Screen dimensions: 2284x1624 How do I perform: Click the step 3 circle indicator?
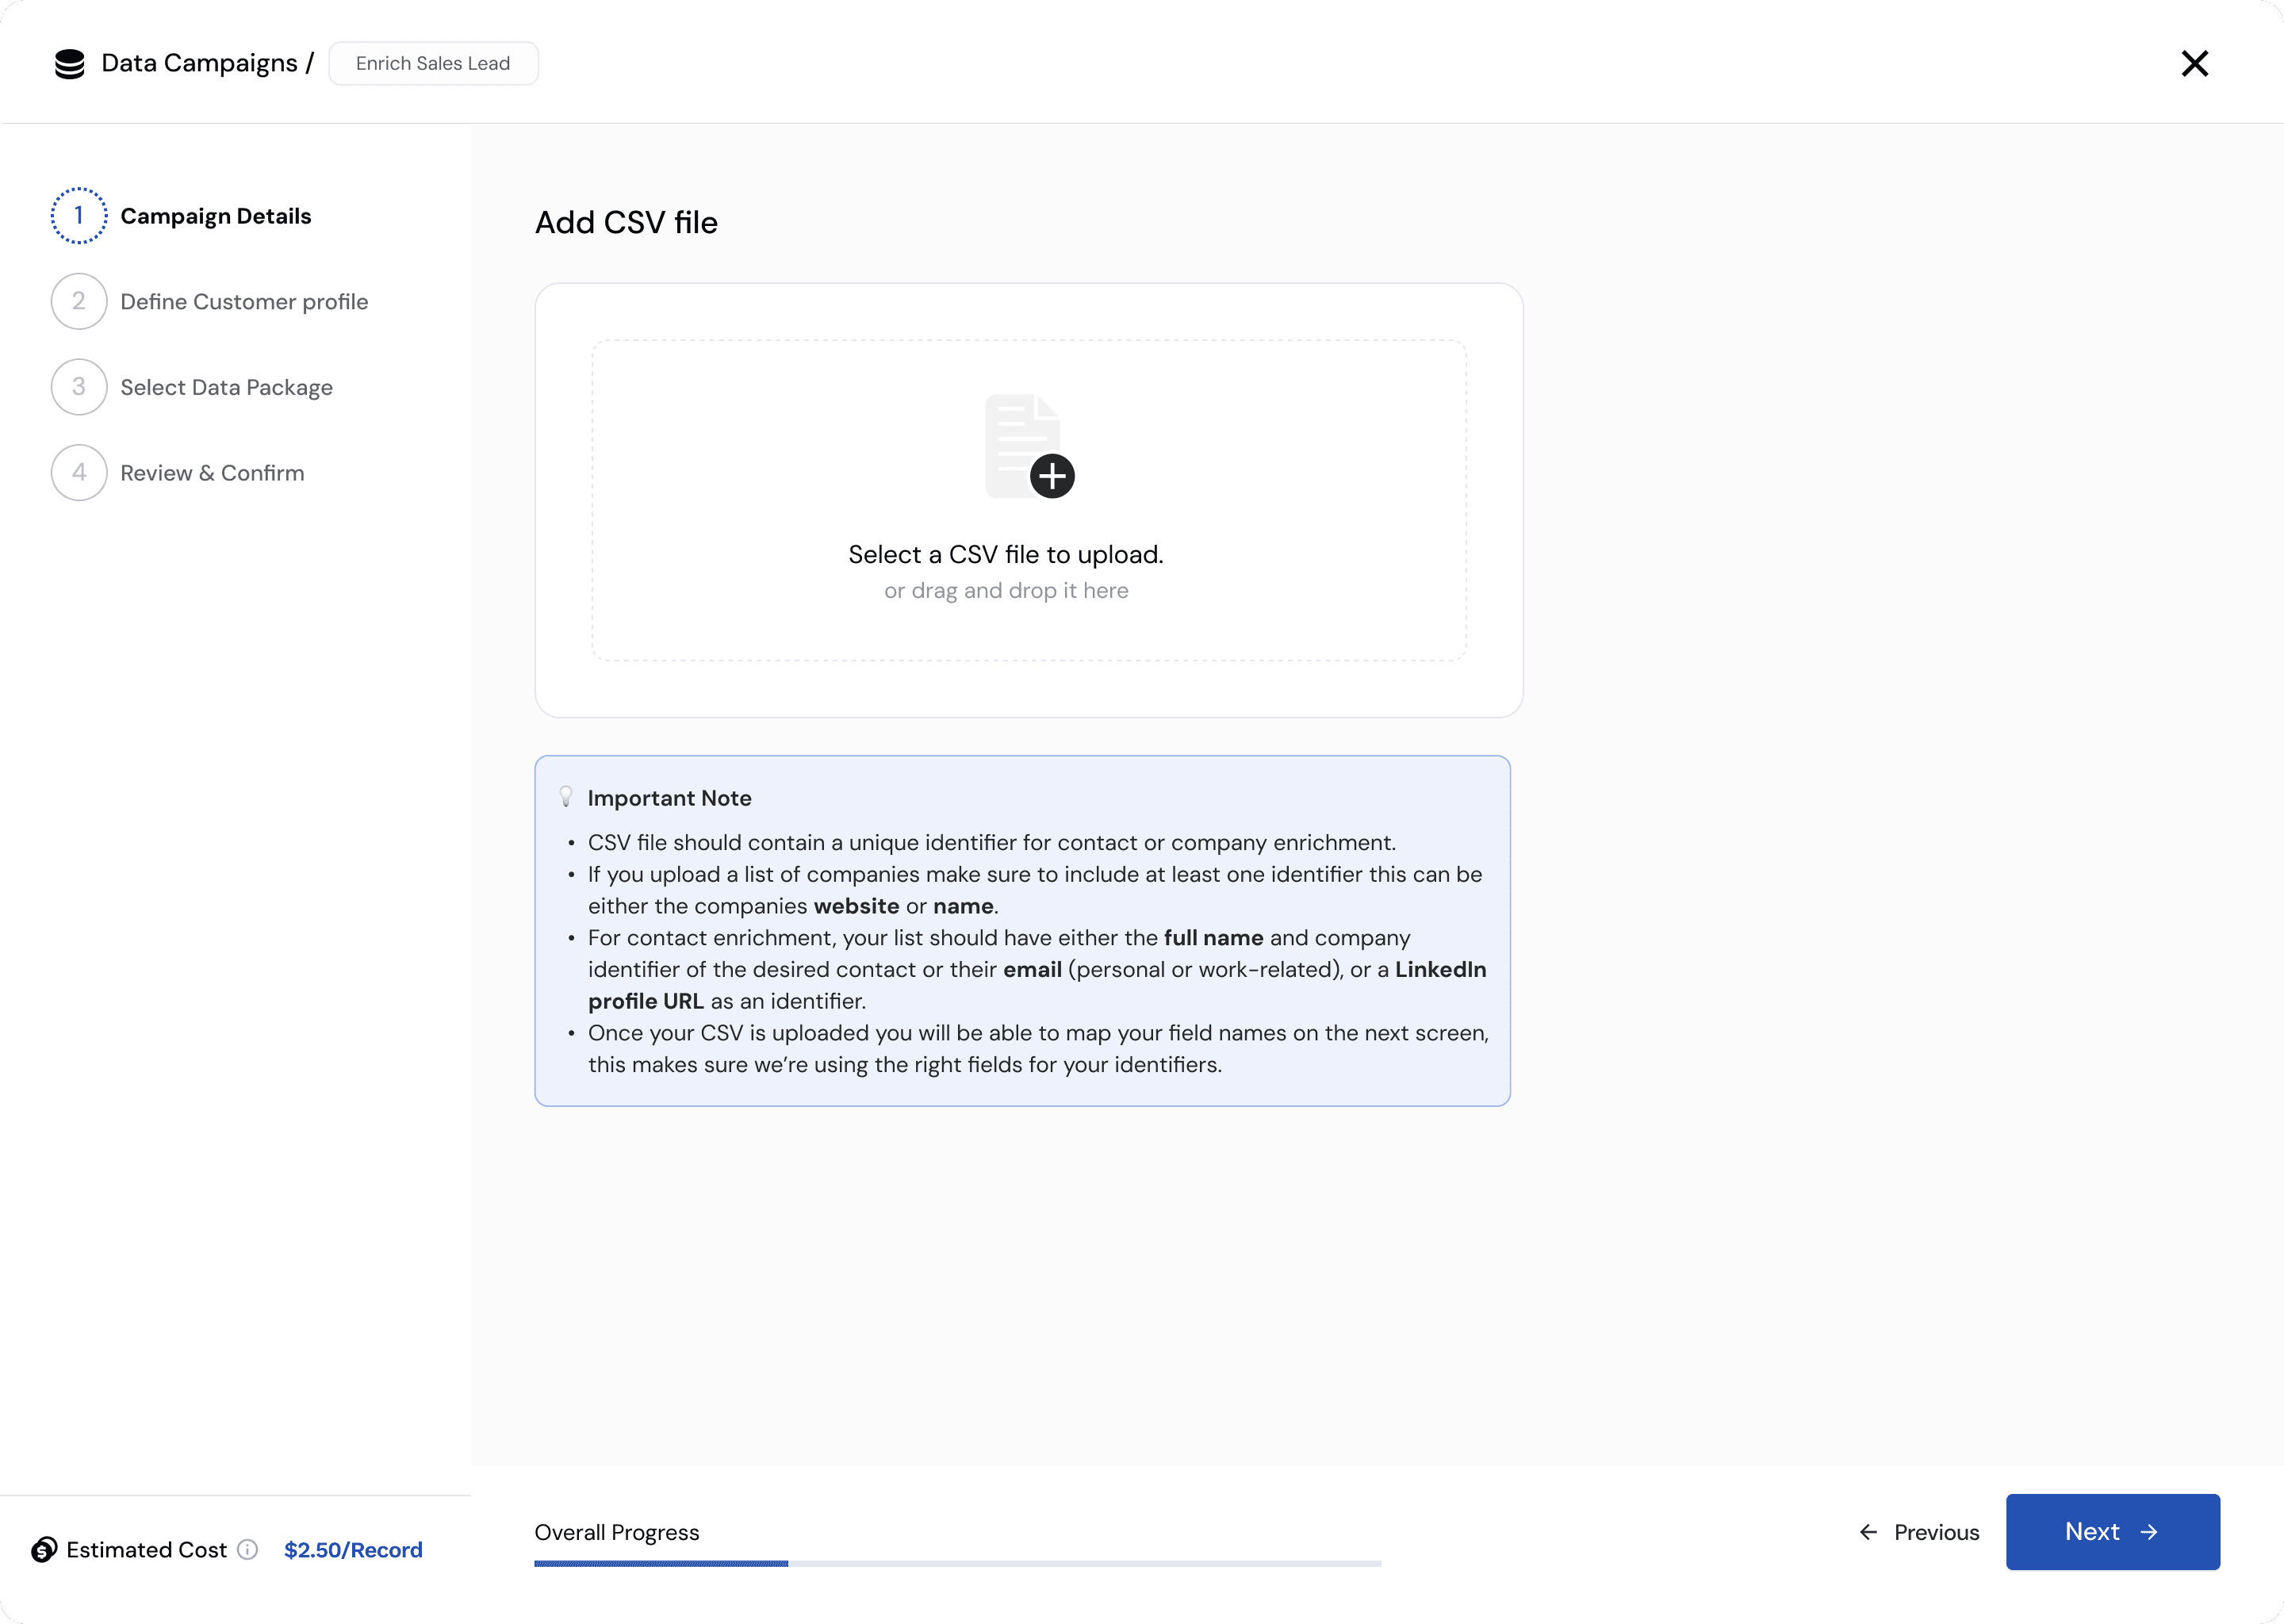(x=79, y=387)
